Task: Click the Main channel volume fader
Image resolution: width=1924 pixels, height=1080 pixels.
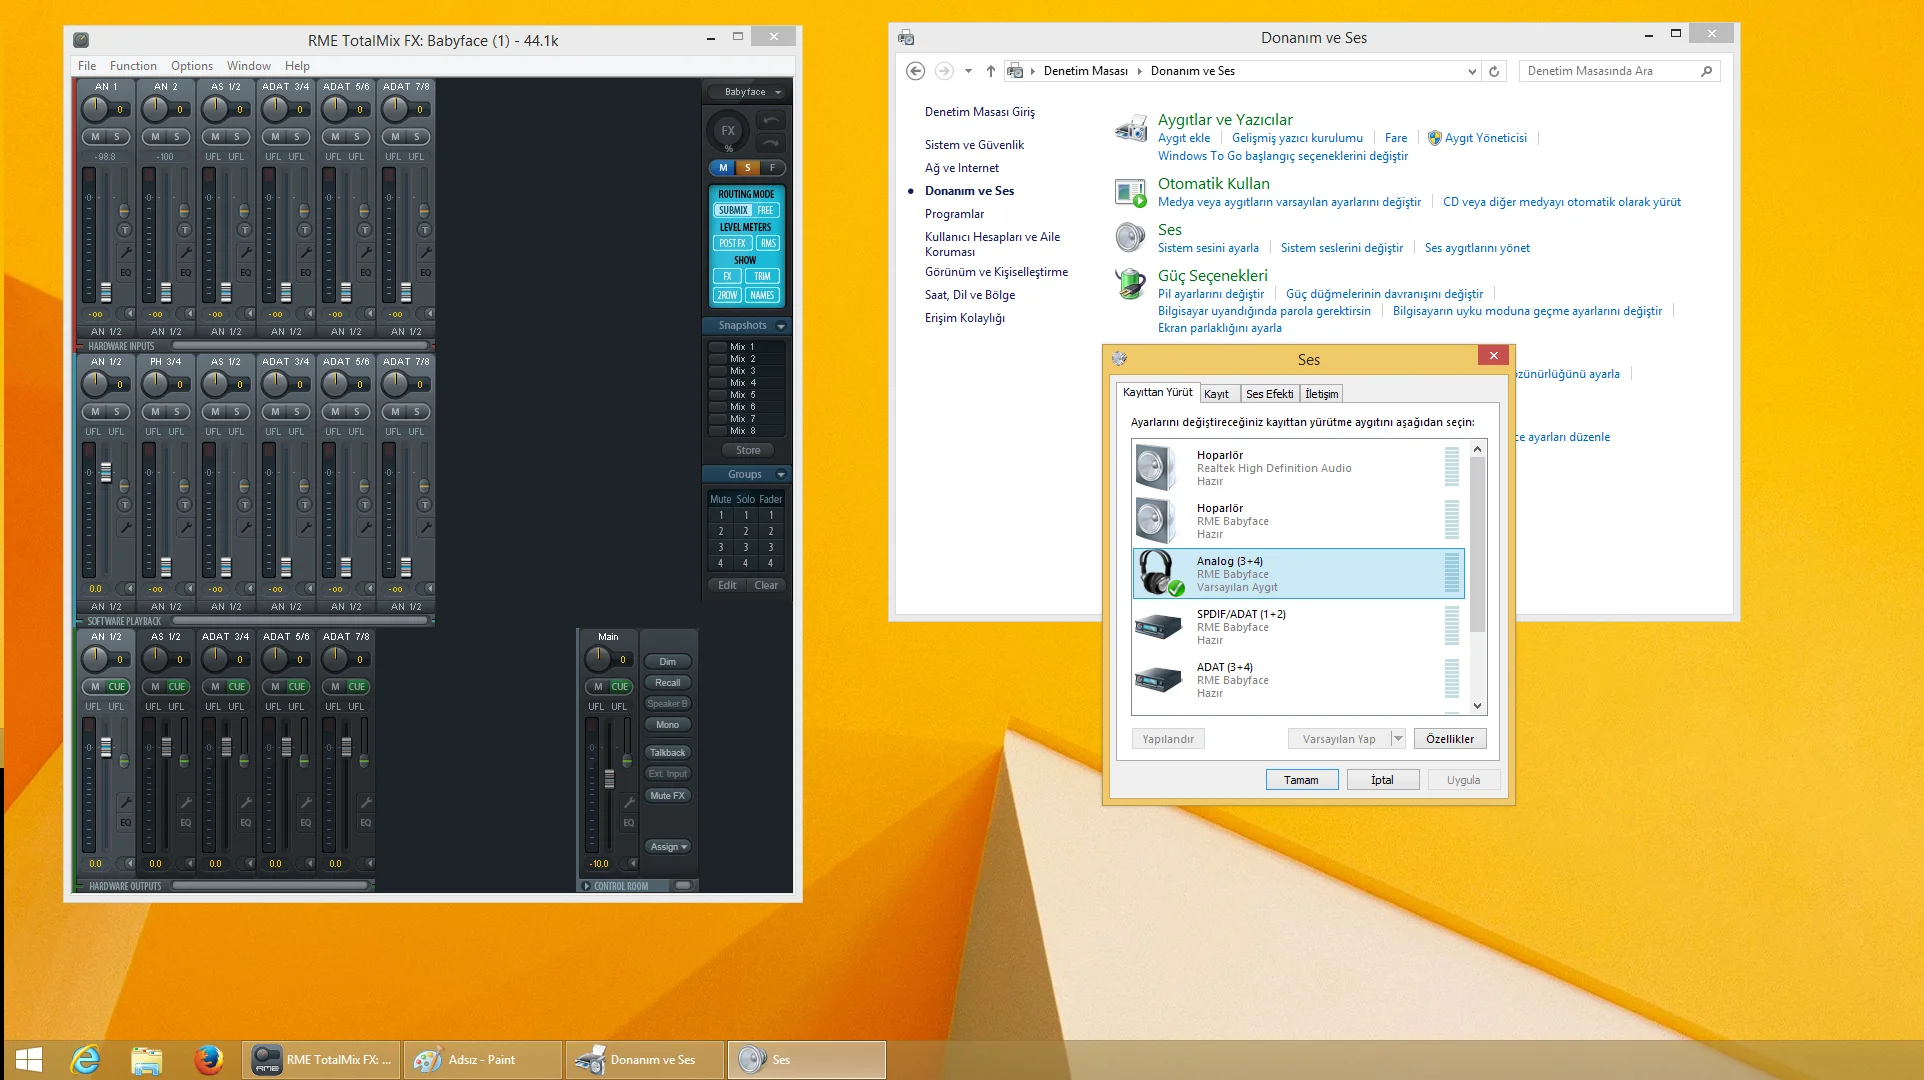Action: pyautogui.click(x=609, y=778)
